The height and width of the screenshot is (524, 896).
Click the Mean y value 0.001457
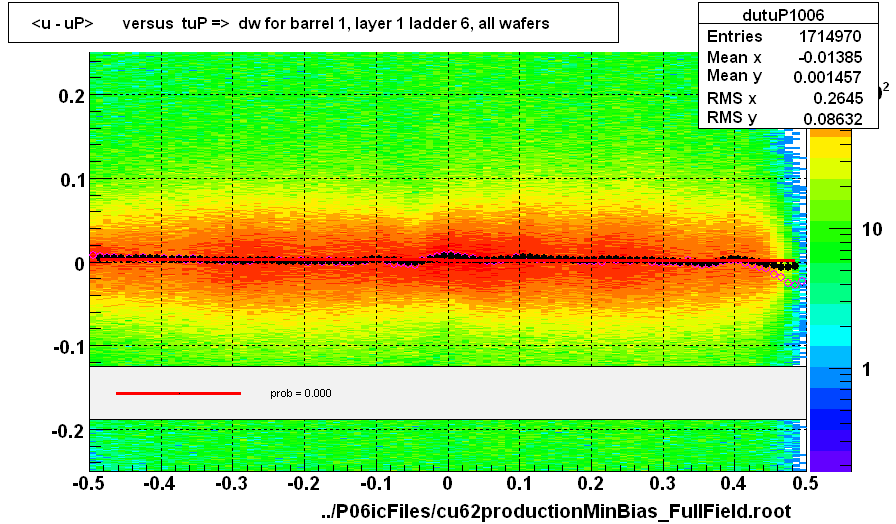coord(827,77)
